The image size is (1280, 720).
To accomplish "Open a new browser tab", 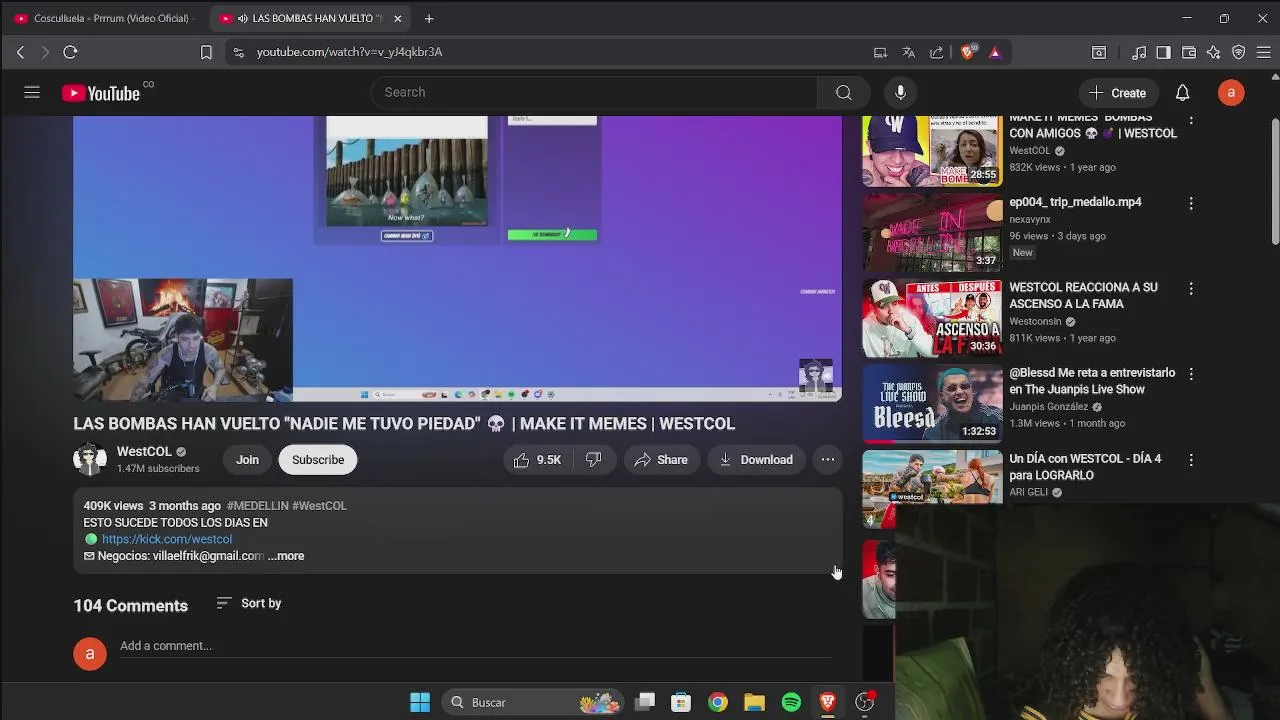I will pos(429,18).
